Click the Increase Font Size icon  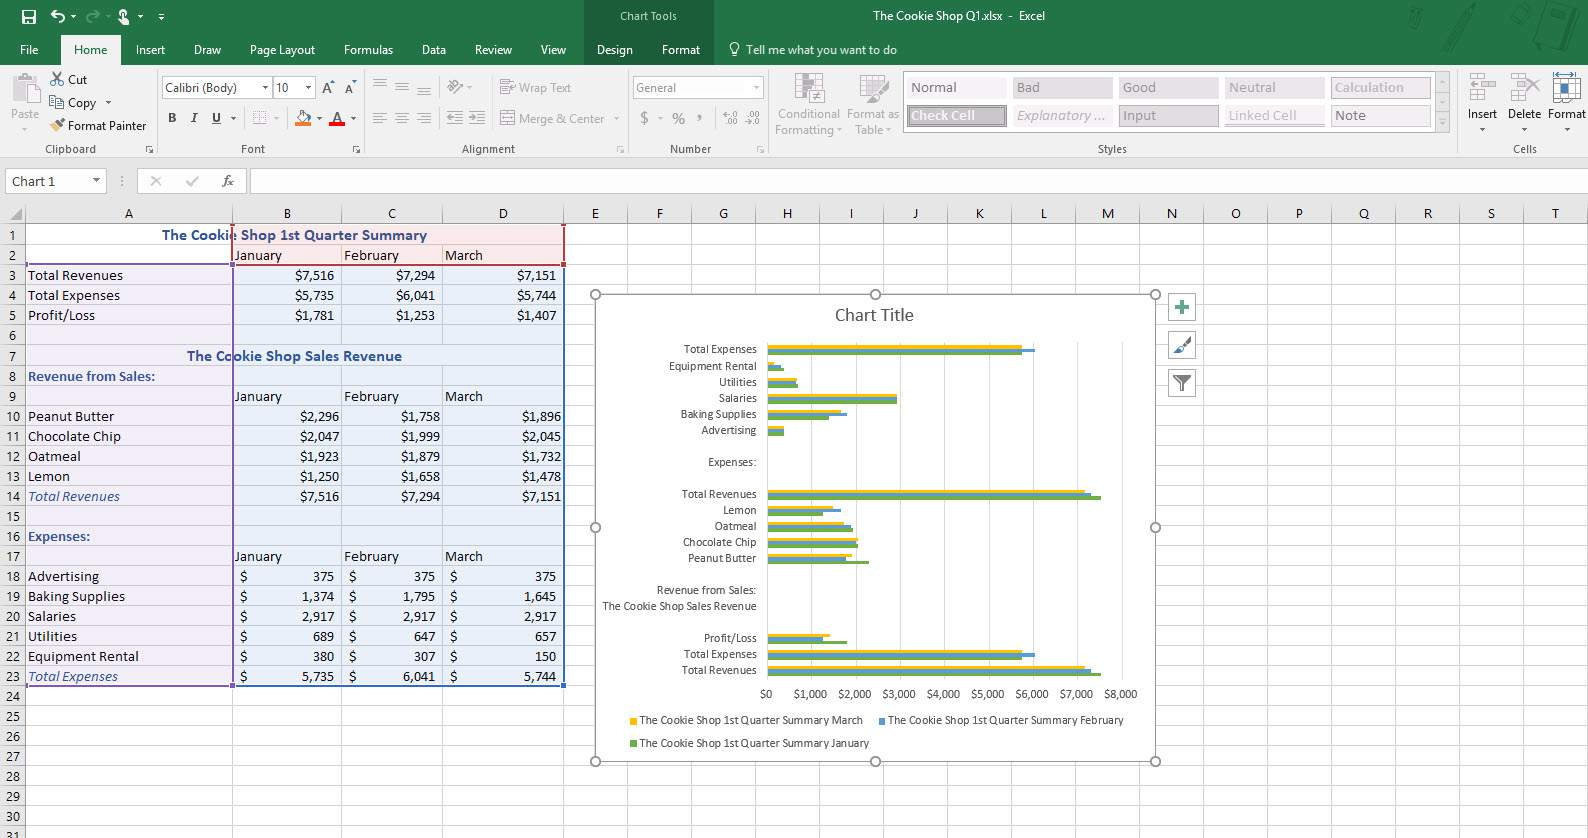(x=327, y=88)
